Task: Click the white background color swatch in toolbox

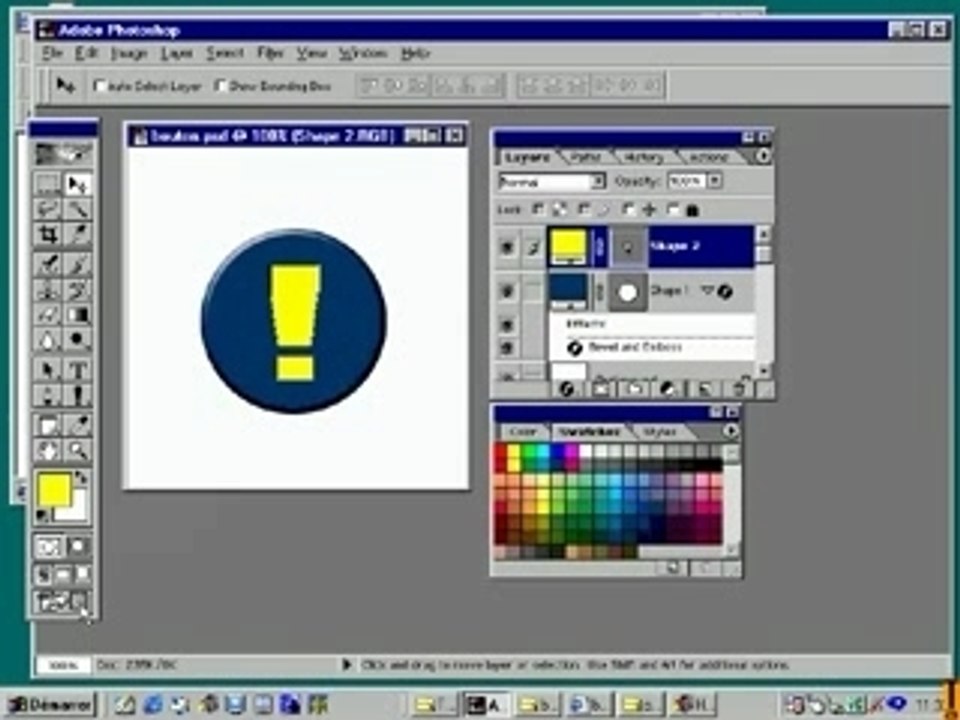Action: pos(78,512)
